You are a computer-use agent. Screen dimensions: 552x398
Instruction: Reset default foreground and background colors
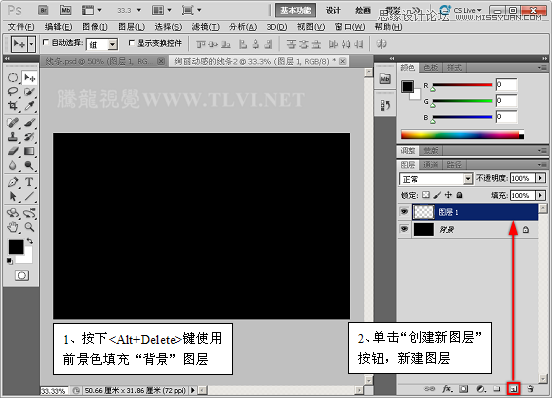click(10, 261)
